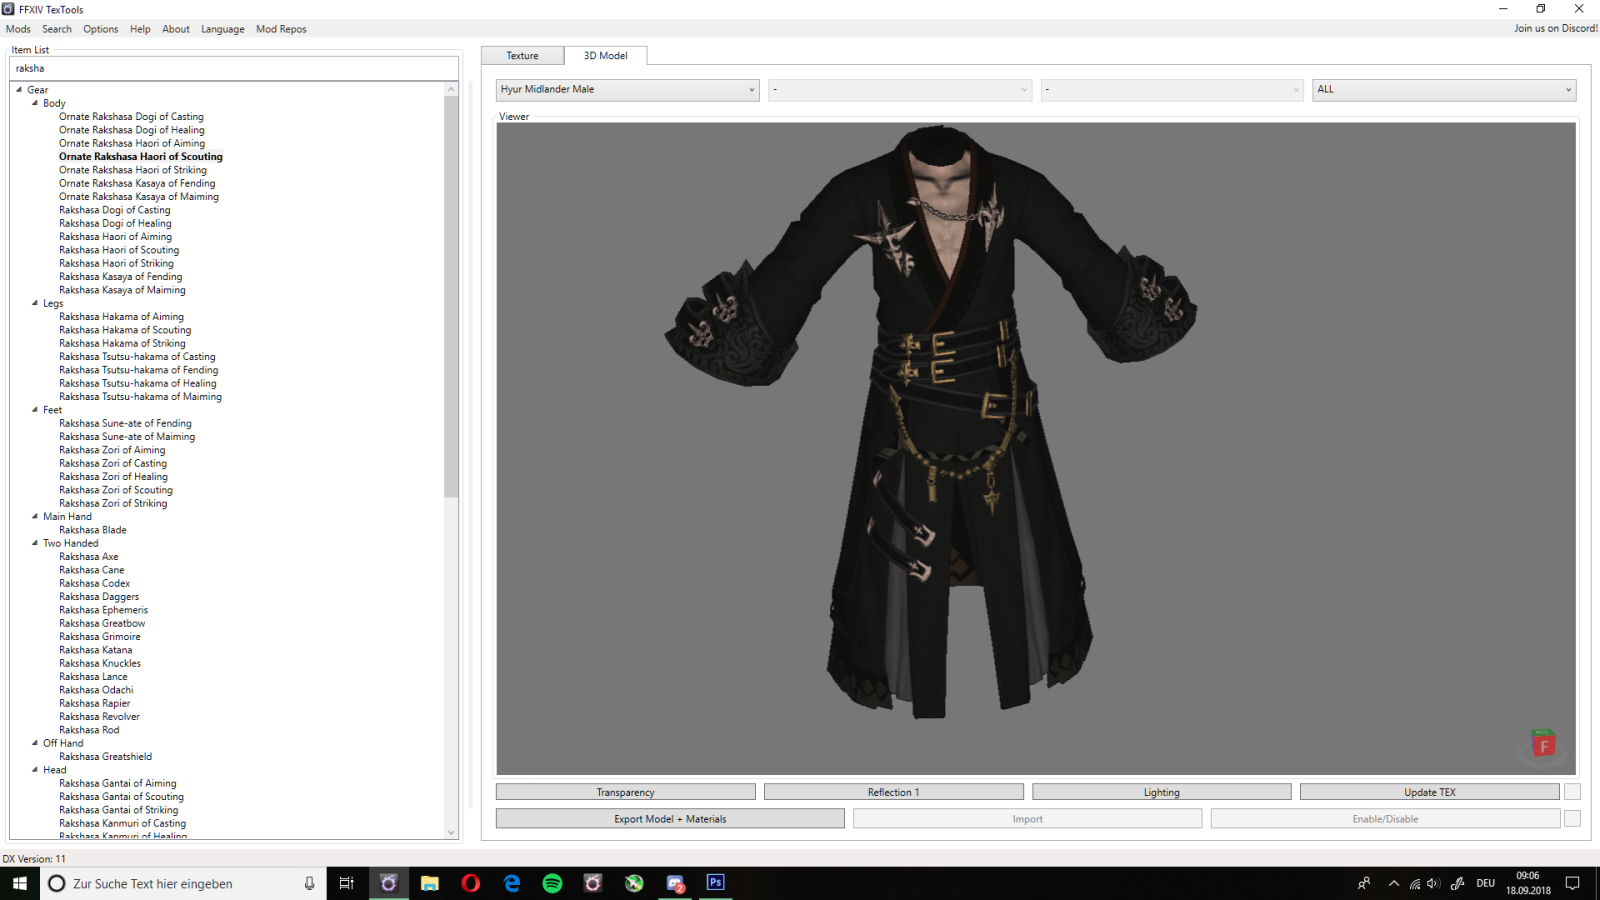
Task: Collapse the Feet tree node
Action: pyautogui.click(x=35, y=410)
